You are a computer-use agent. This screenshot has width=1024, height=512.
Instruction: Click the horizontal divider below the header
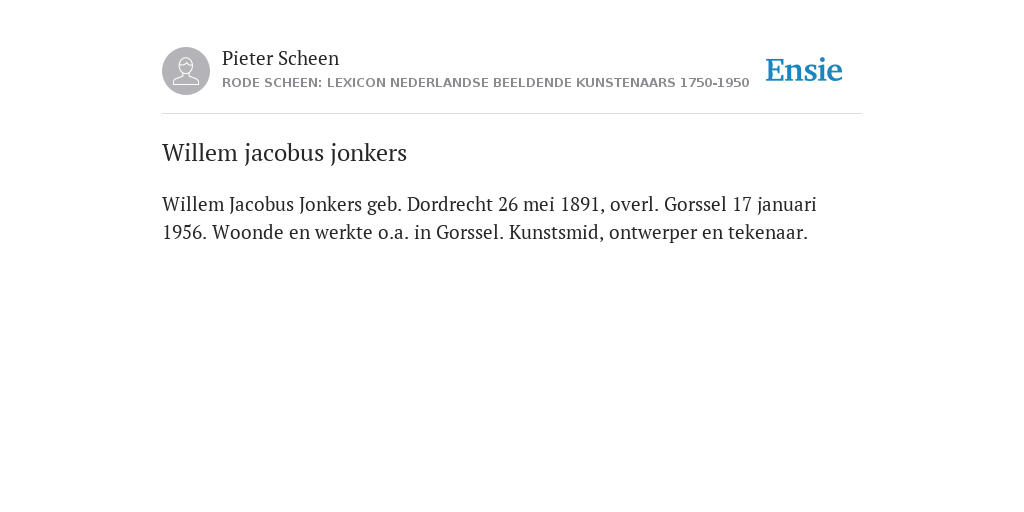pyautogui.click(x=512, y=114)
